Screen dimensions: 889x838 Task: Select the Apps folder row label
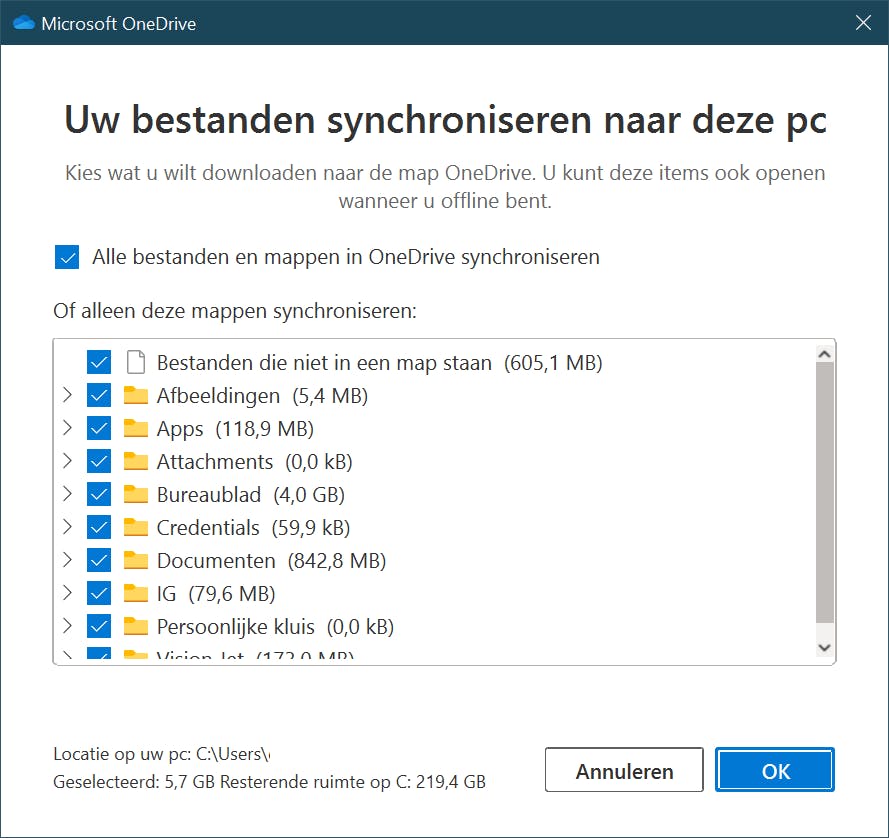180,429
